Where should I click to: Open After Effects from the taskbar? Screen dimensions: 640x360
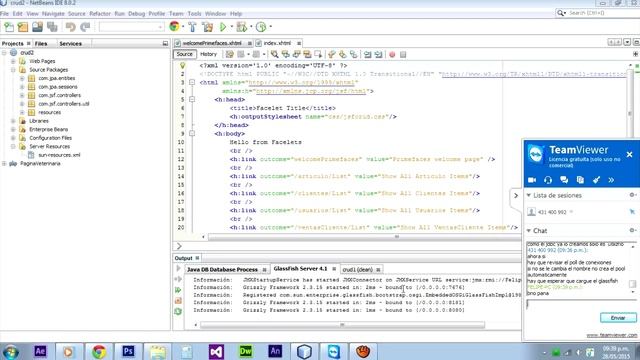click(x=40, y=351)
